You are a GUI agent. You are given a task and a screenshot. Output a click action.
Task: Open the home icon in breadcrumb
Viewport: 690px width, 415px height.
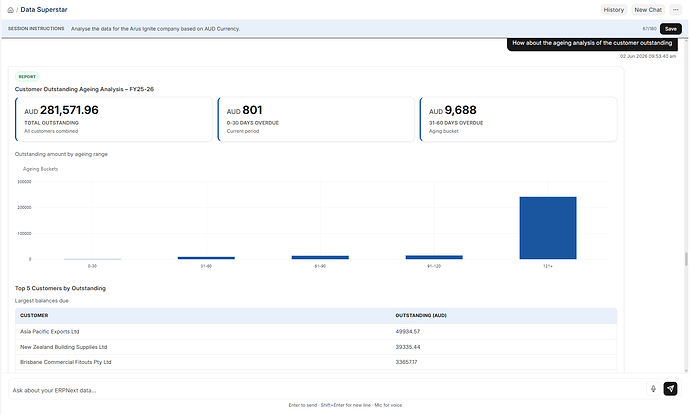click(11, 10)
